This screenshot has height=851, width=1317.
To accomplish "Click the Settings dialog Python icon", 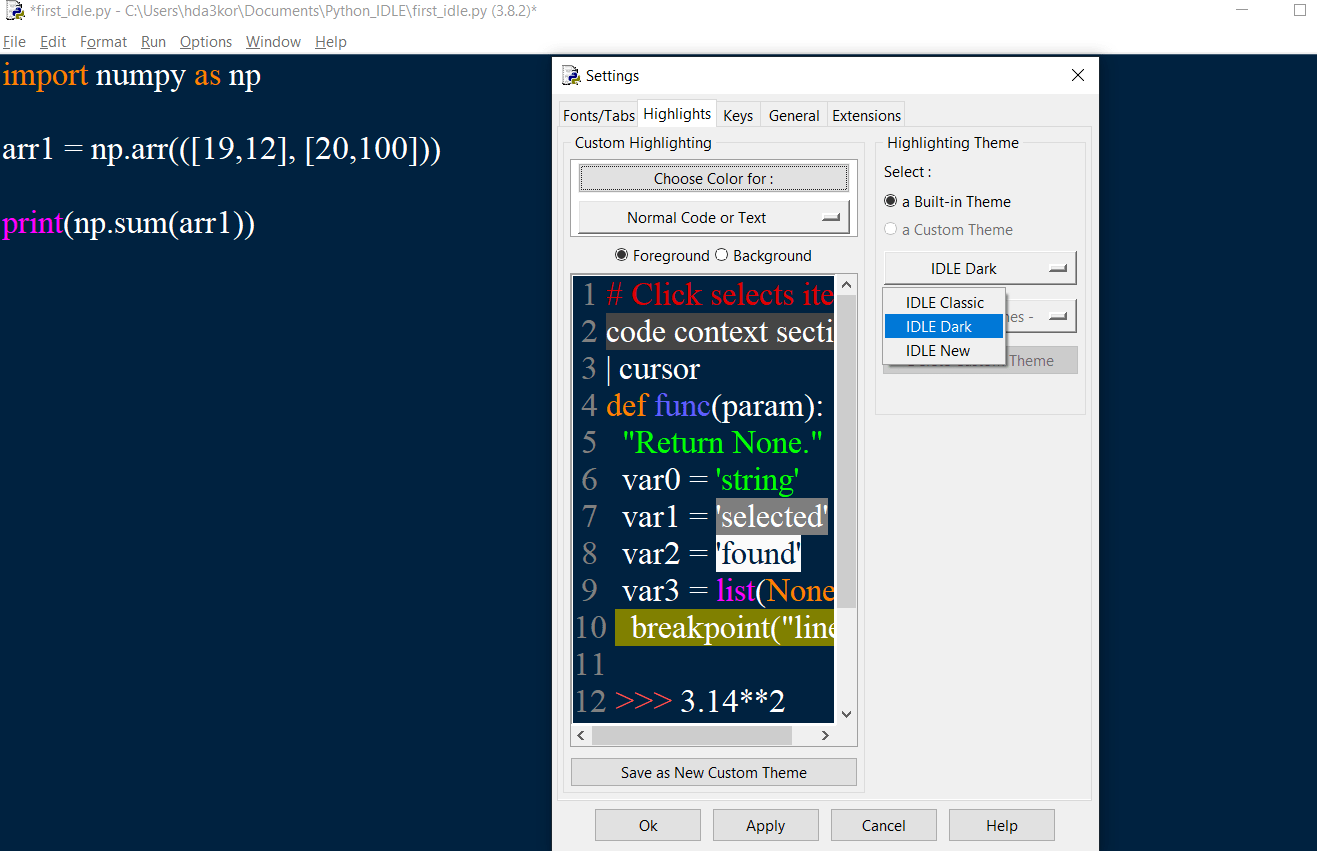I will click(571, 75).
